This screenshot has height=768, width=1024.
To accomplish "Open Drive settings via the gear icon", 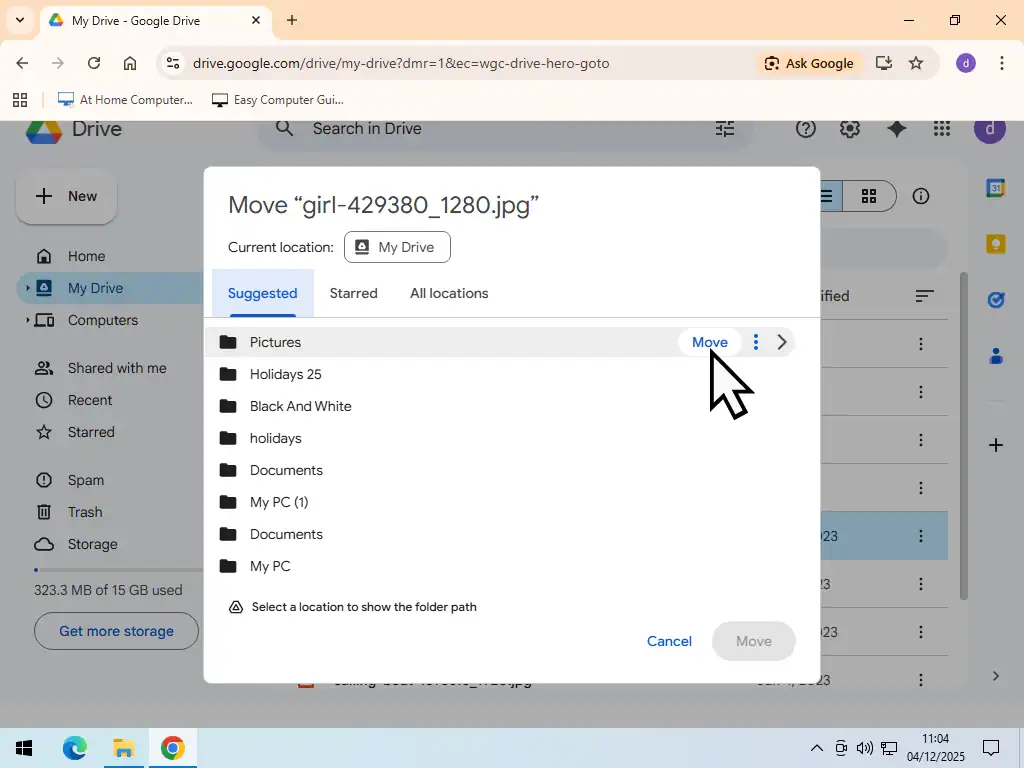I will pyautogui.click(x=849, y=128).
